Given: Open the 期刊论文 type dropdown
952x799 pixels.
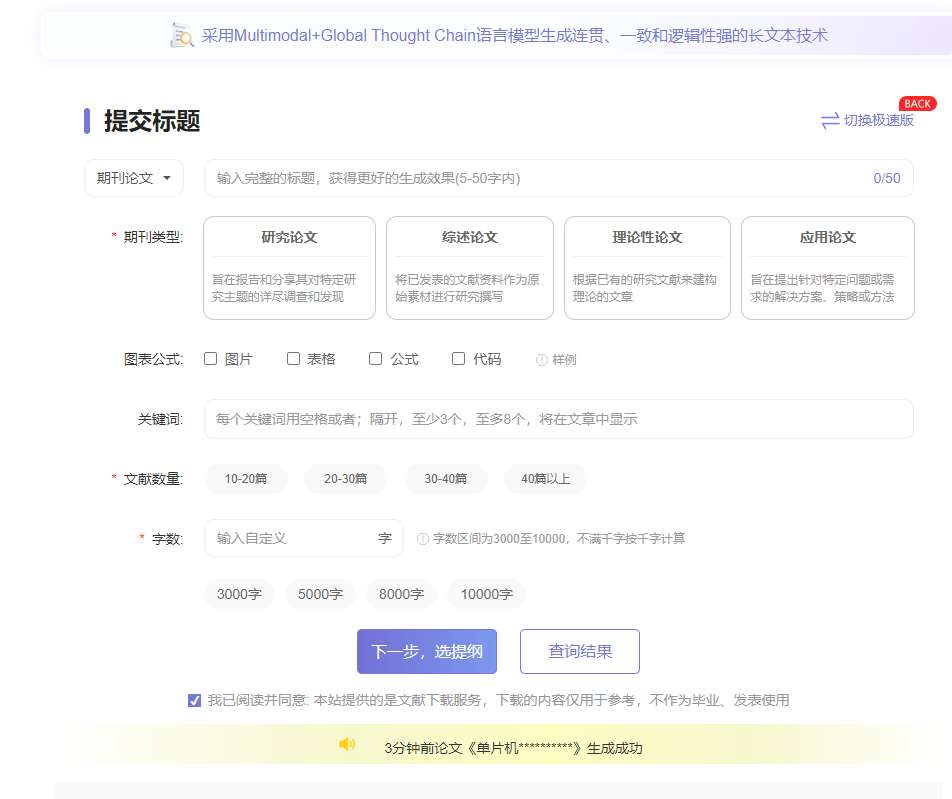Looking at the screenshot, I should [x=134, y=178].
